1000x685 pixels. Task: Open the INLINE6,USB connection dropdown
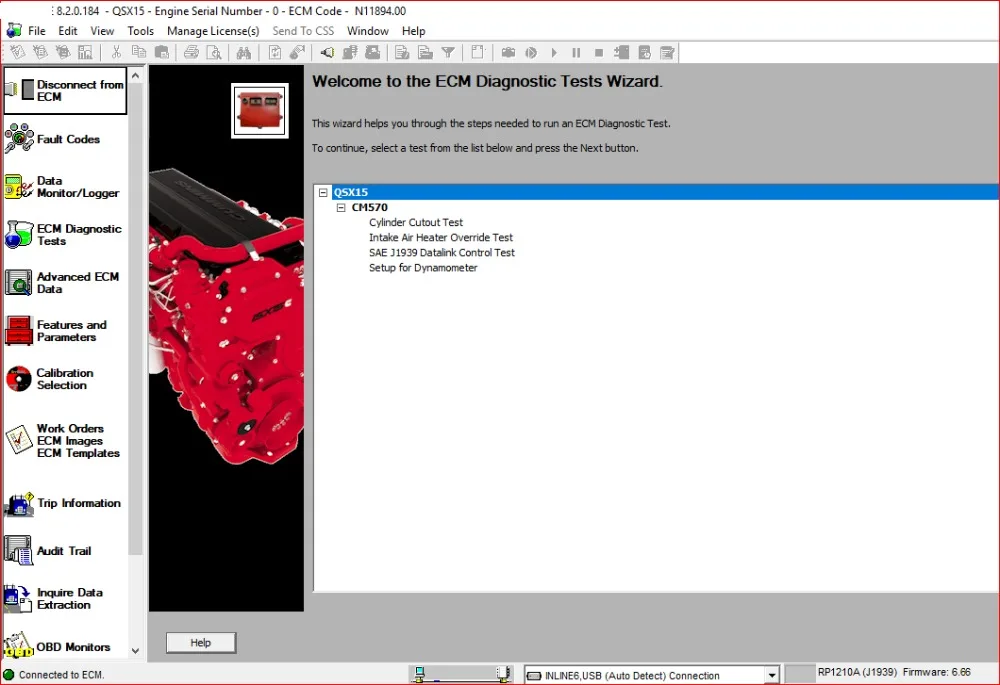coord(769,674)
